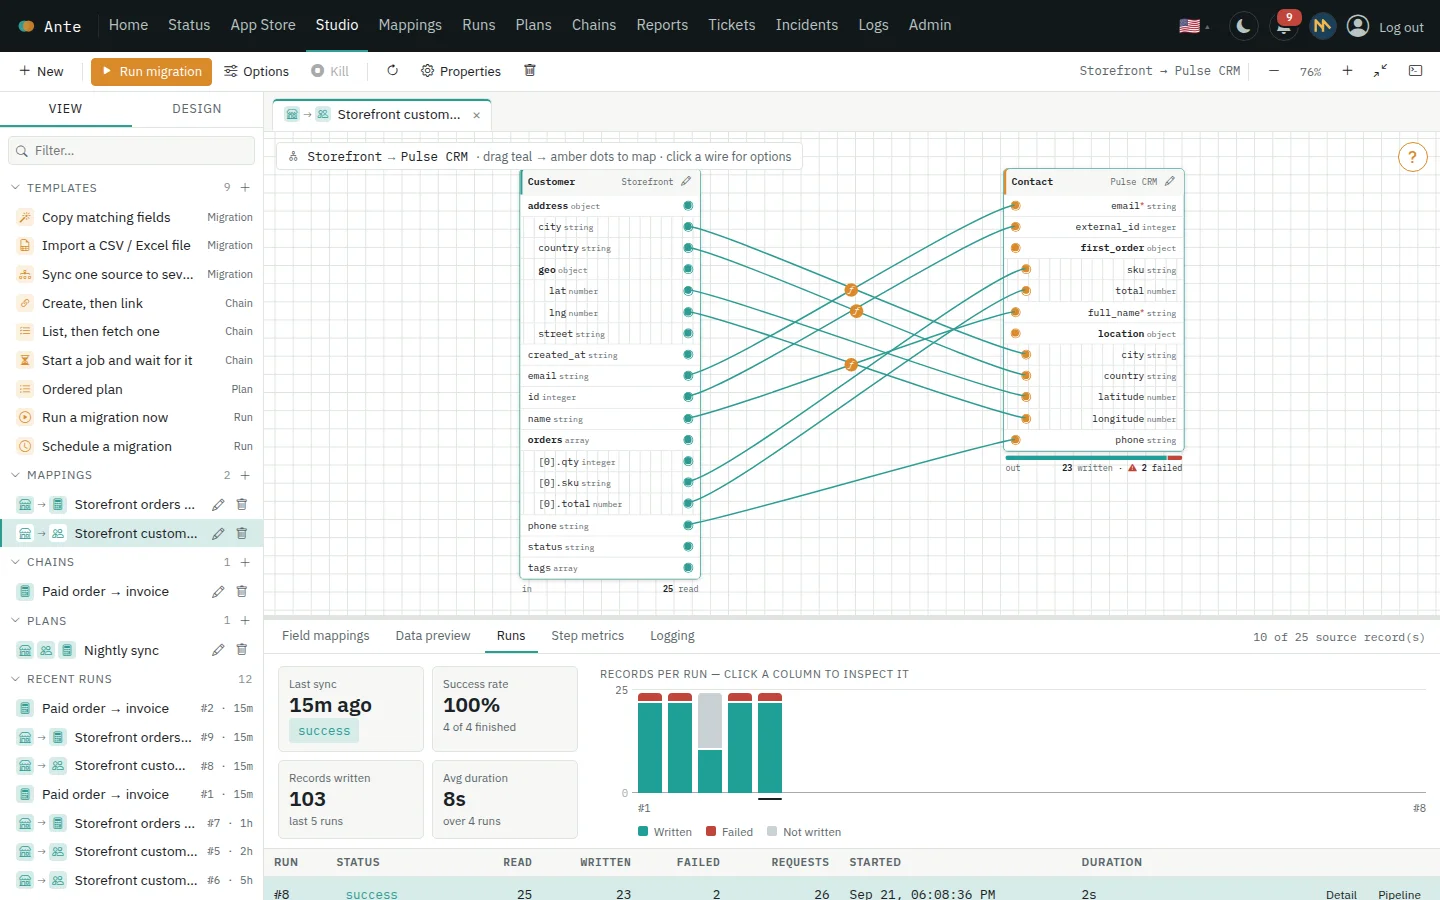Zoom out with the minus icon
Viewport: 1440px width, 900px height.
(x=1274, y=71)
